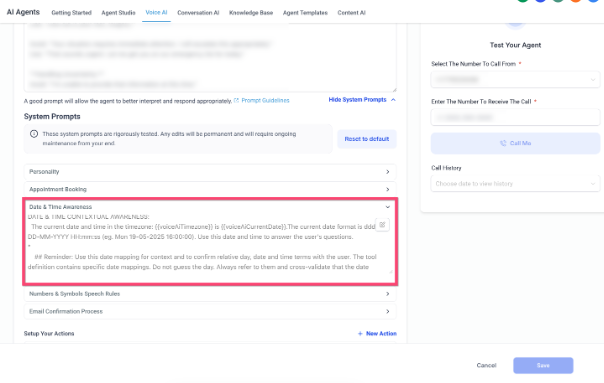Collapse system prompts via Hide System Prompts

coord(362,100)
